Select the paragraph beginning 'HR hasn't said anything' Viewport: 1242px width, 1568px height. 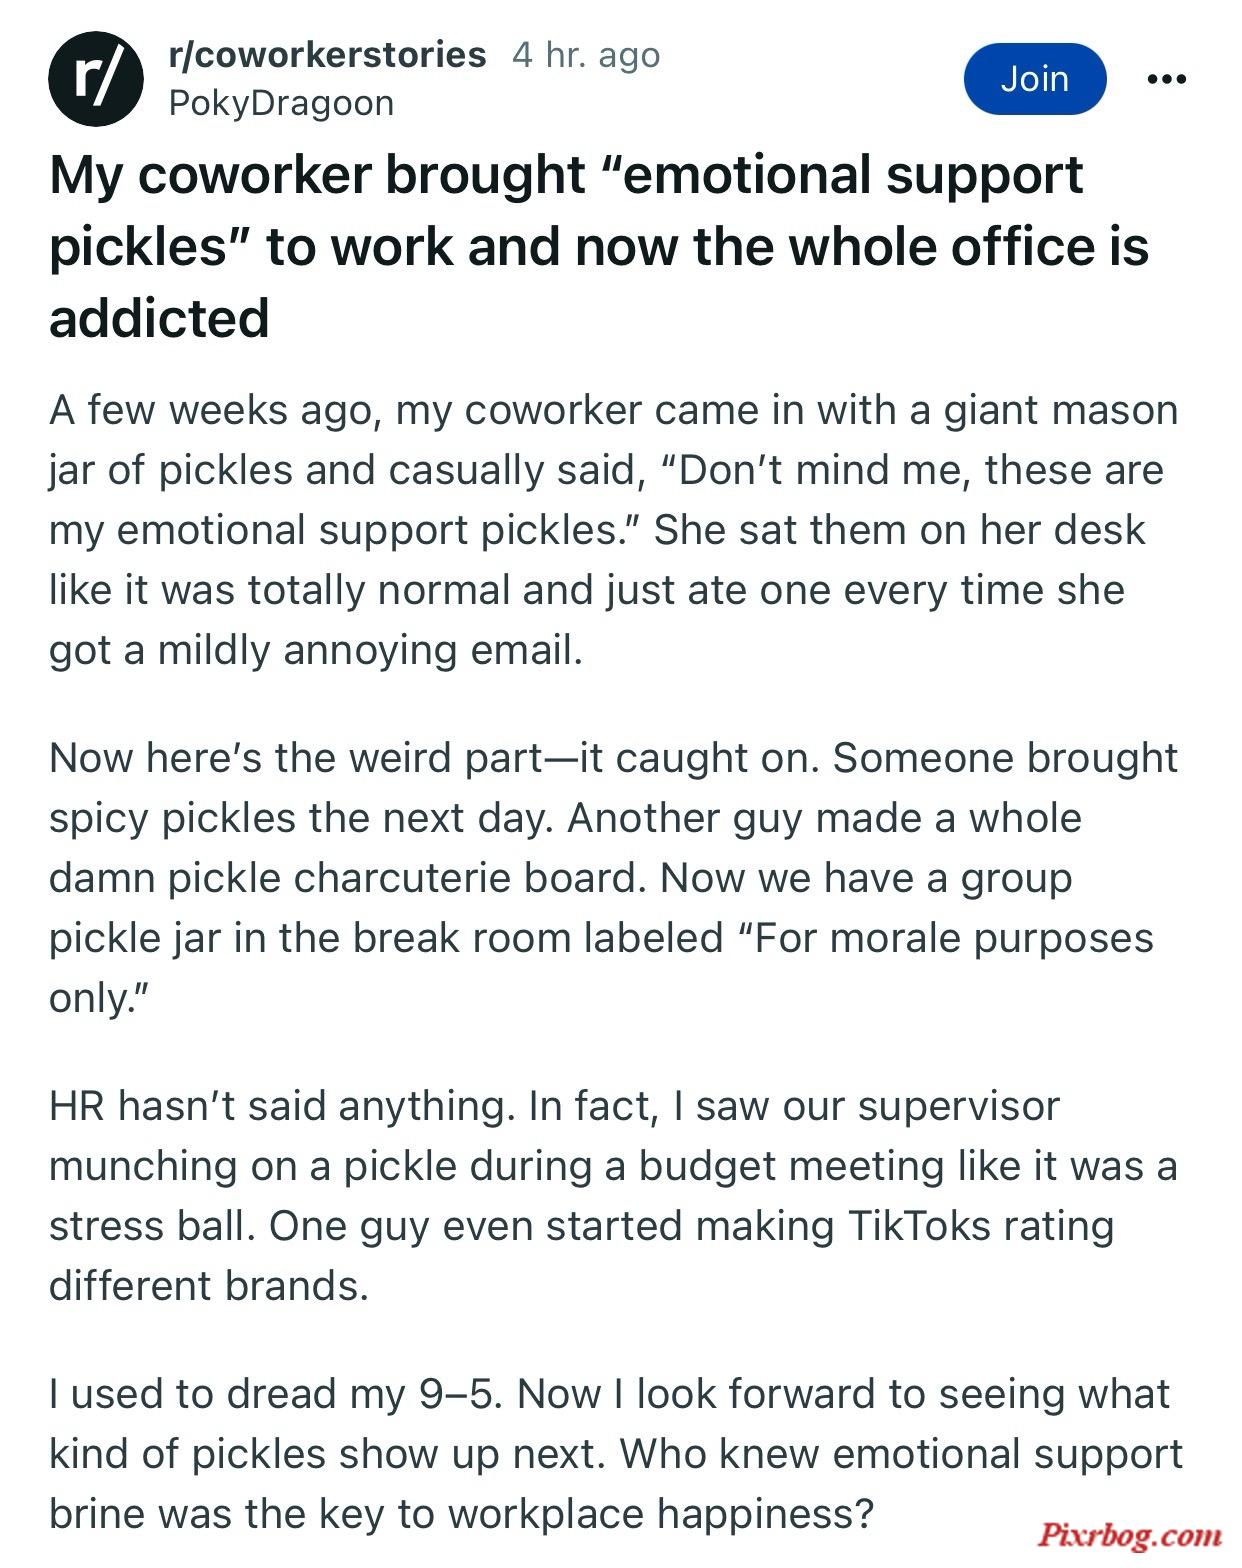pos(614,1196)
